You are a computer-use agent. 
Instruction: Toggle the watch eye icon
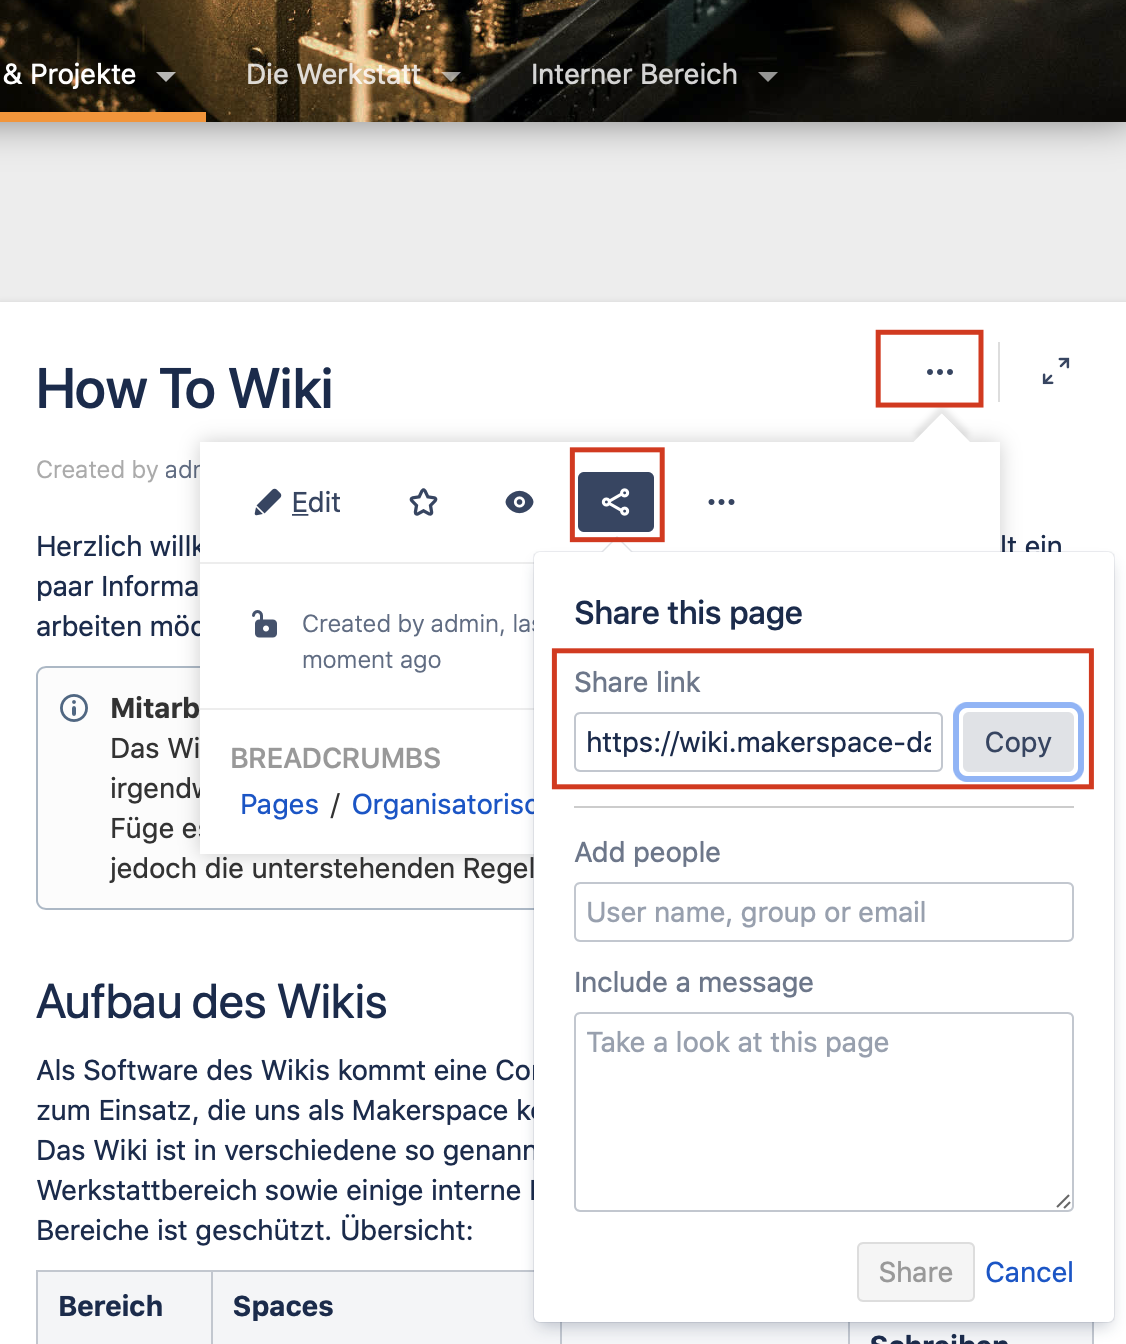519,502
